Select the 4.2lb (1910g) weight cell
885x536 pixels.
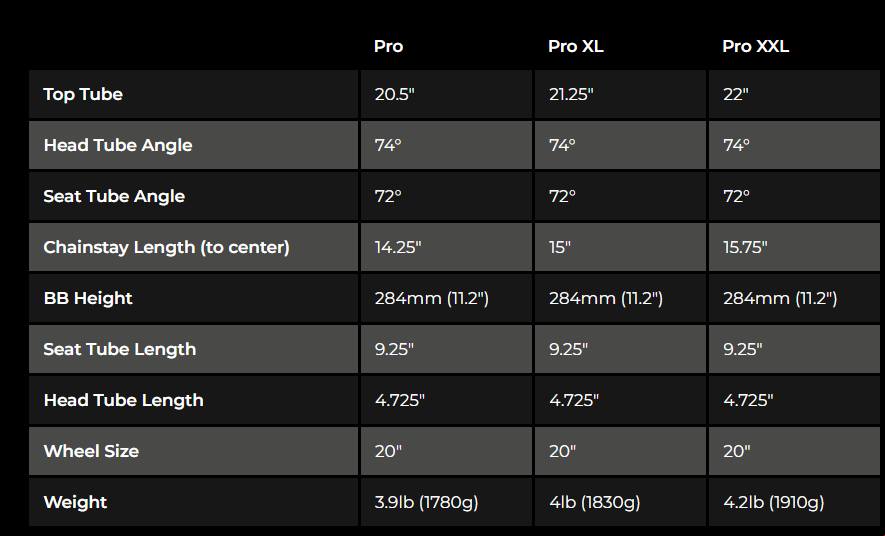774,502
